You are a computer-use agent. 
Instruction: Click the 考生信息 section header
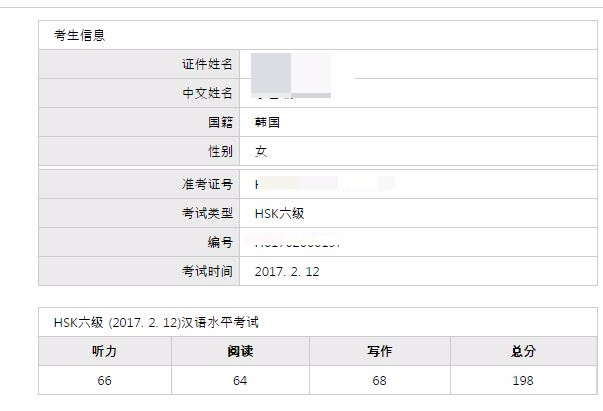(80, 35)
